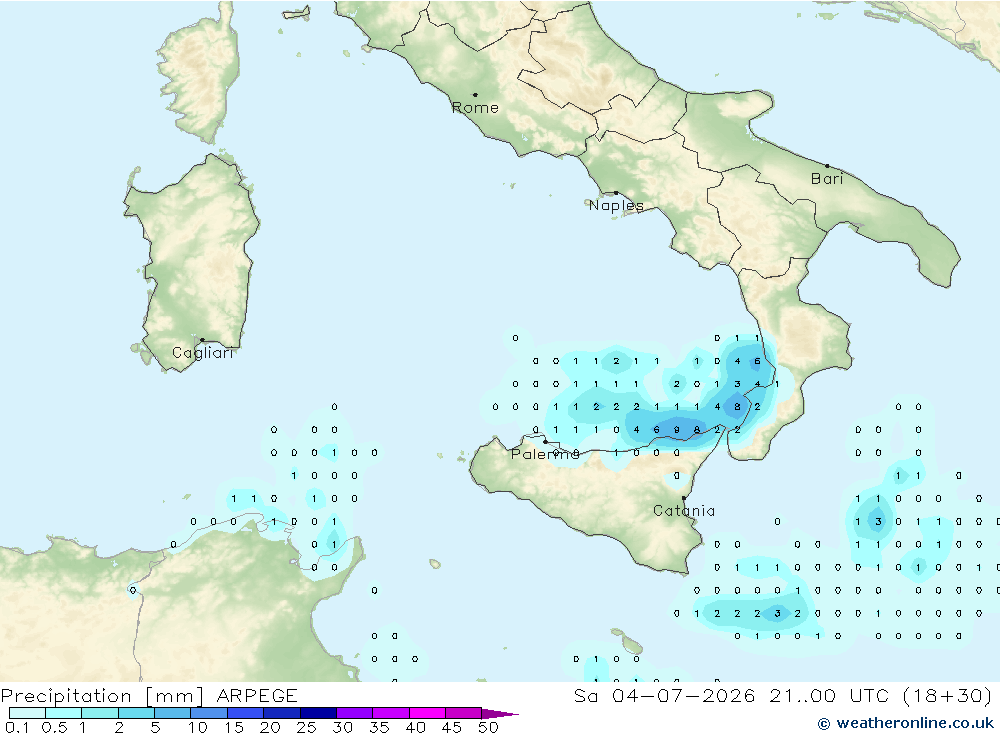The image size is (1000, 733).
Task: Click the legend label '15'
Action: 234,727
